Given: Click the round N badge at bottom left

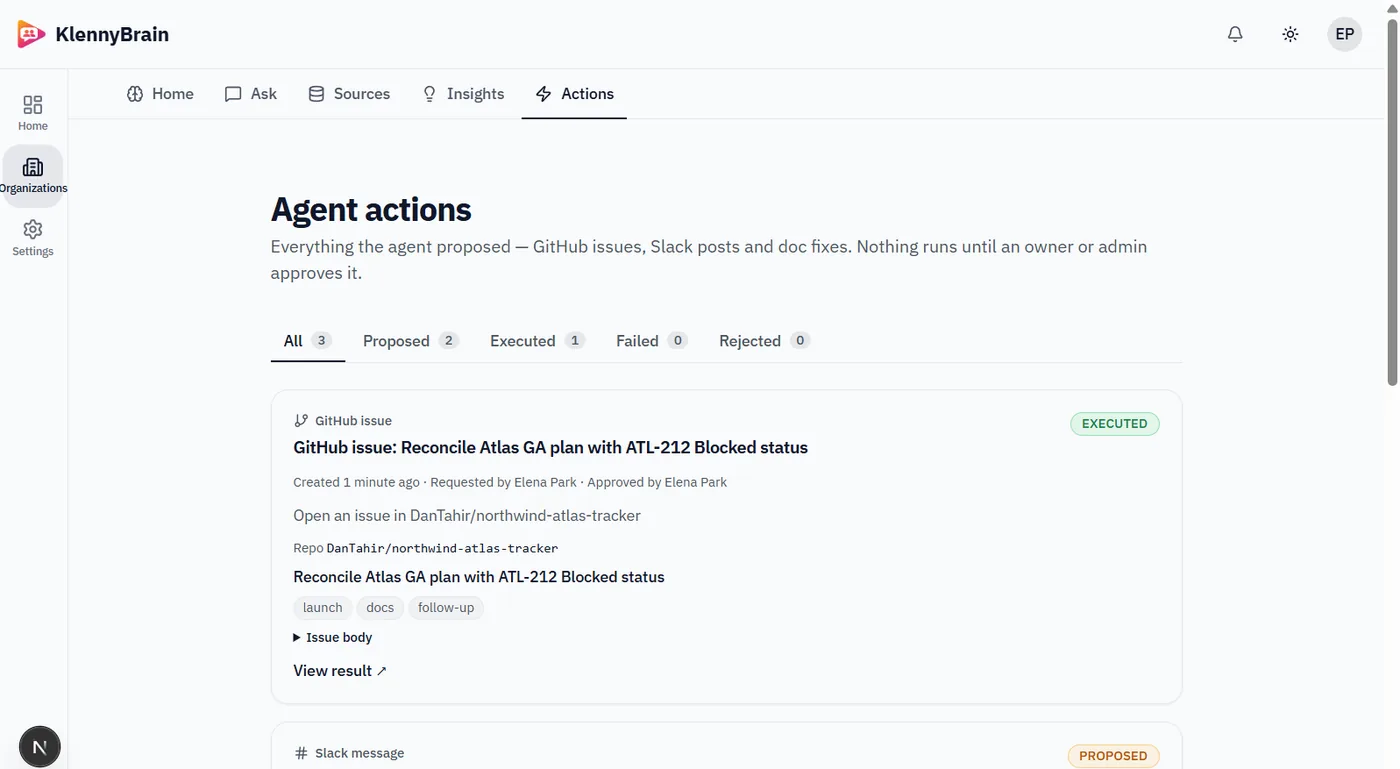Looking at the screenshot, I should 40,746.
